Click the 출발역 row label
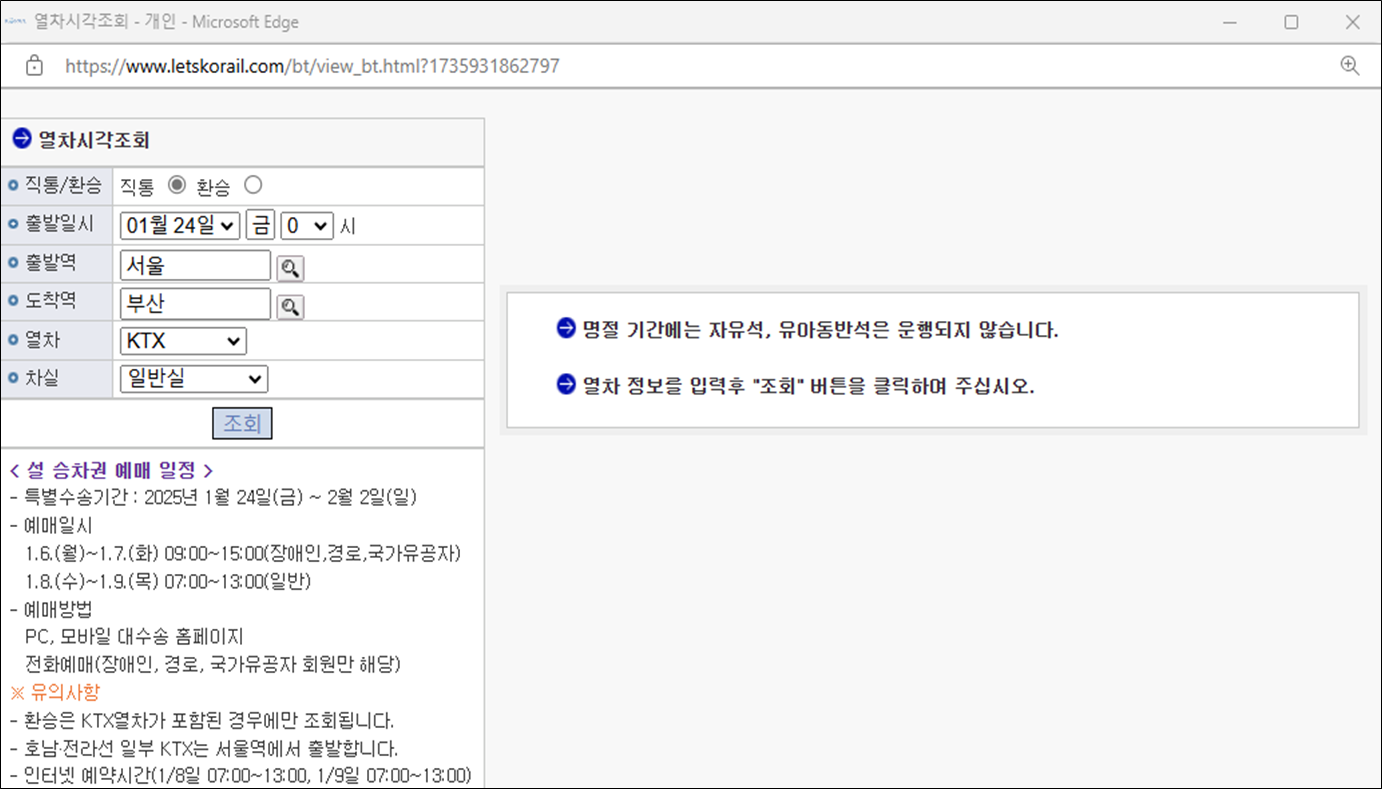The width and height of the screenshot is (1382, 789). pyautogui.click(x=49, y=263)
